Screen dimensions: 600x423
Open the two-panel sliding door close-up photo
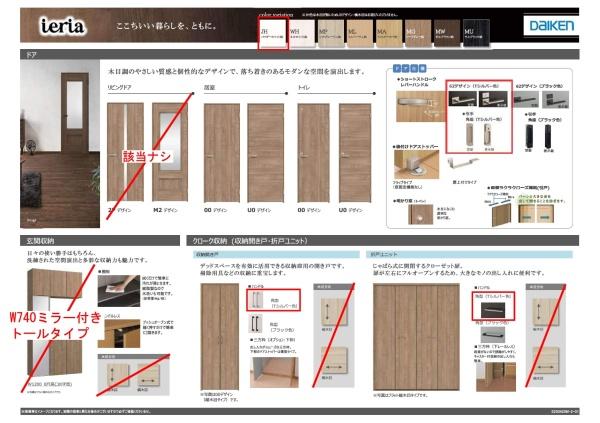pos(536,213)
